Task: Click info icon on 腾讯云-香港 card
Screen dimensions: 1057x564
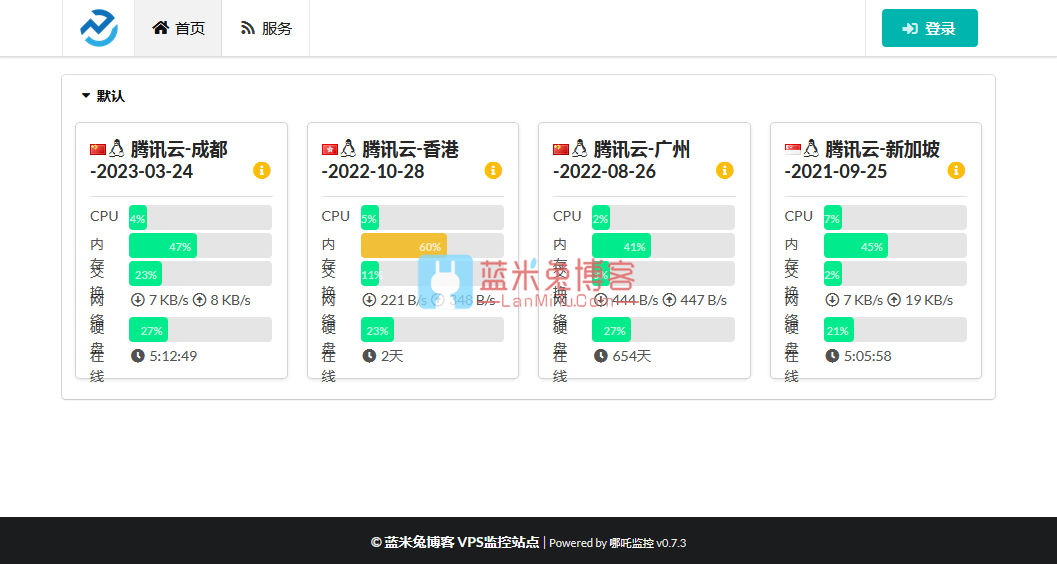Action: coord(493,170)
